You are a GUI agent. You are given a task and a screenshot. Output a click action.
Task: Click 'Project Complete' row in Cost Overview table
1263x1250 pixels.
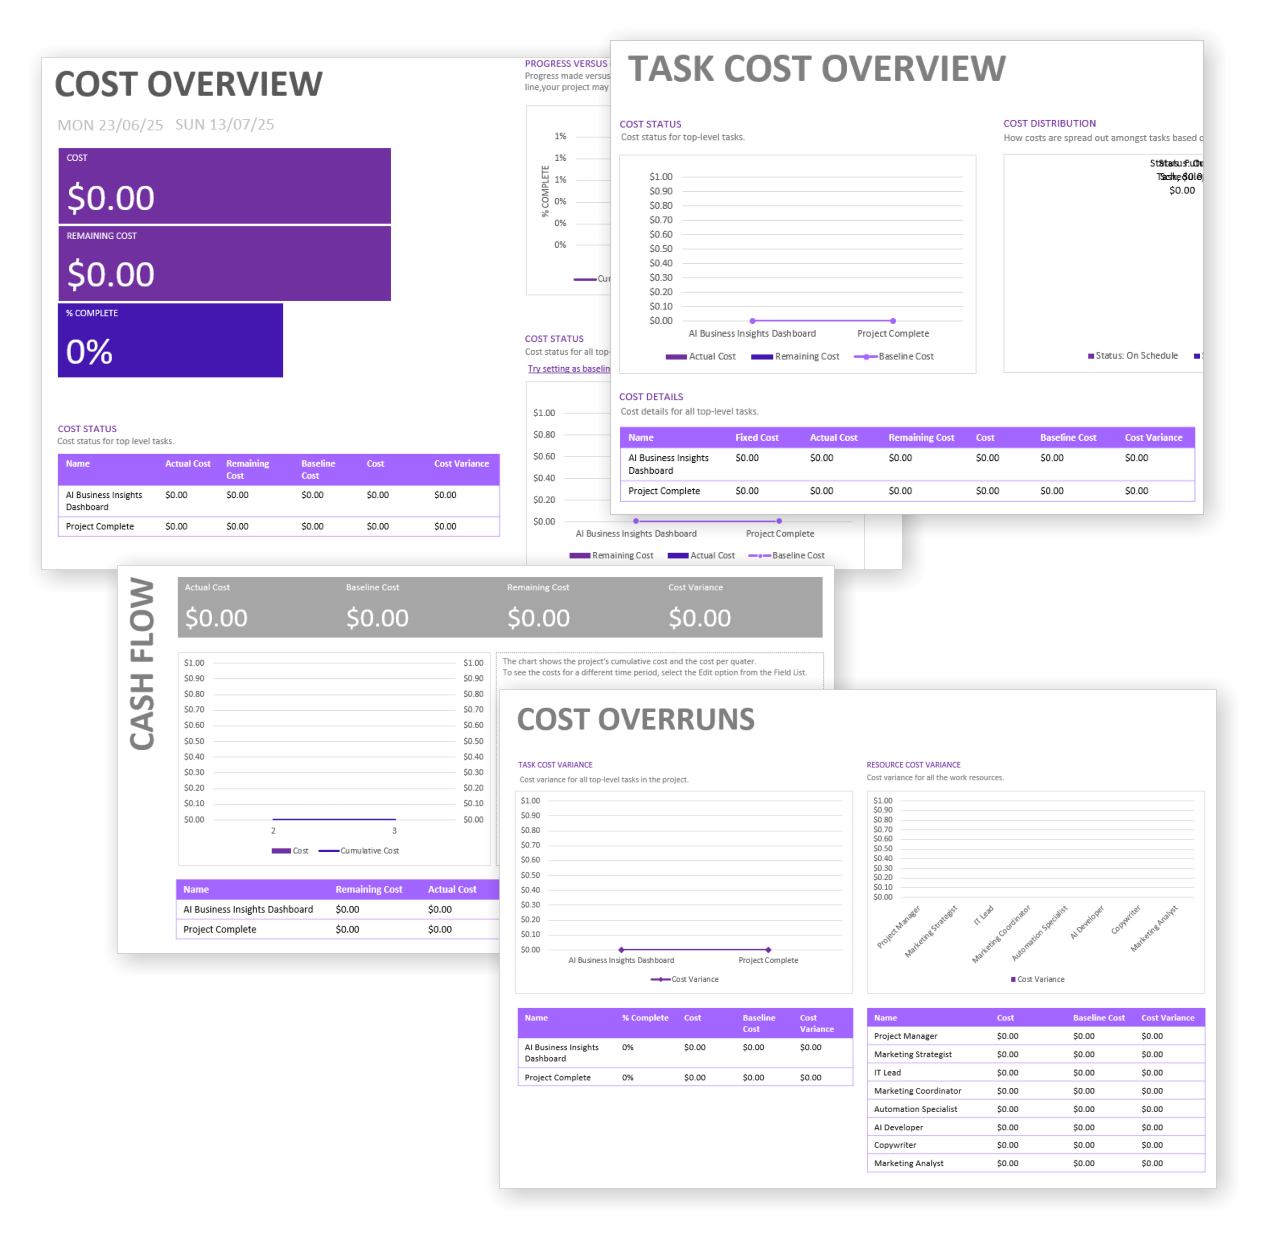pyautogui.click(x=278, y=526)
